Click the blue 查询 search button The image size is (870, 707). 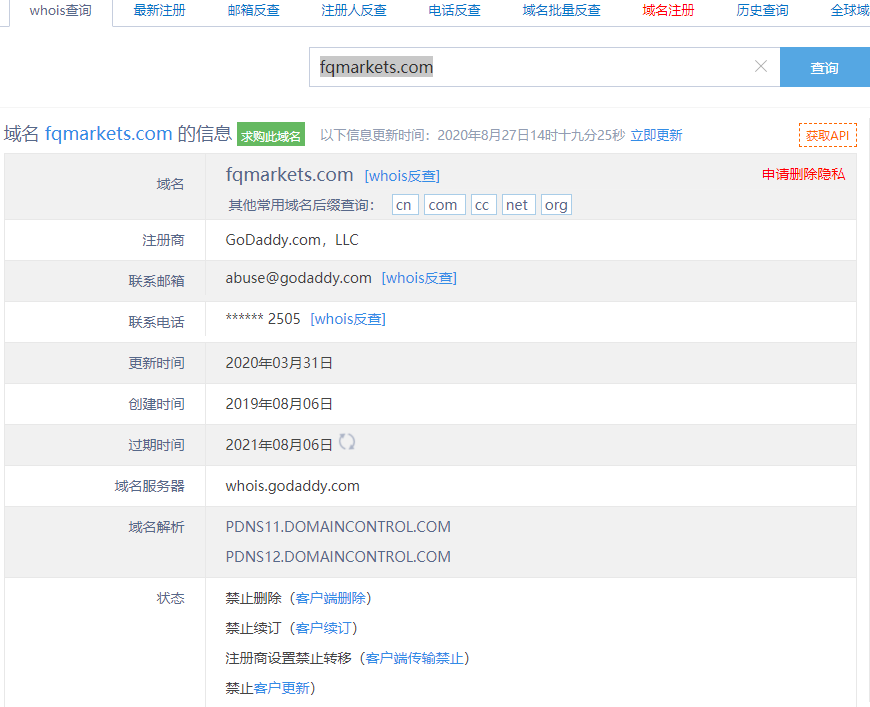coord(824,68)
